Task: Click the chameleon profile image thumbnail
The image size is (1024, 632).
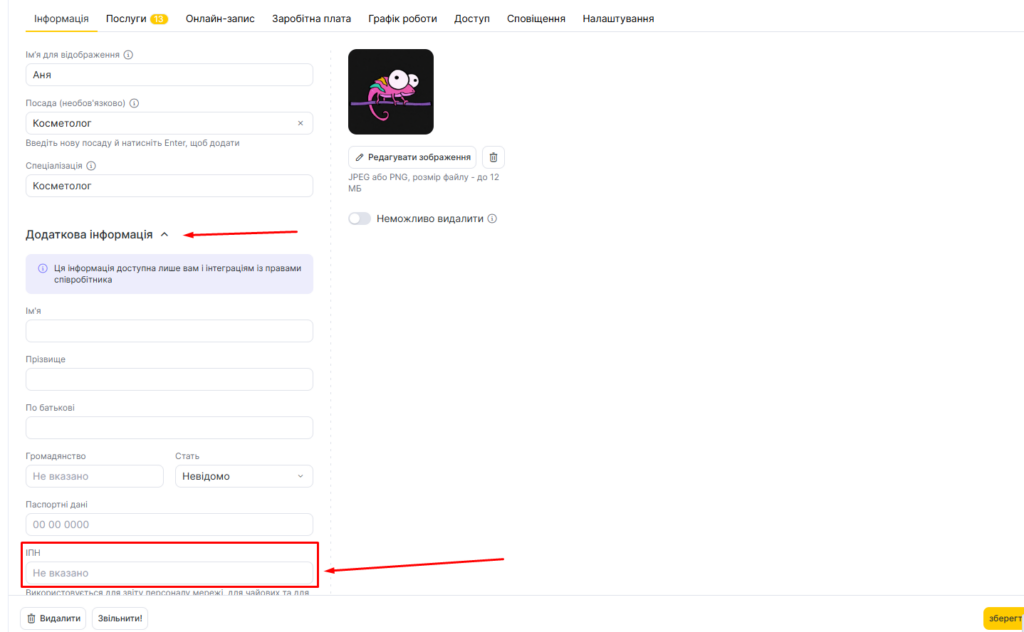Action: click(390, 91)
